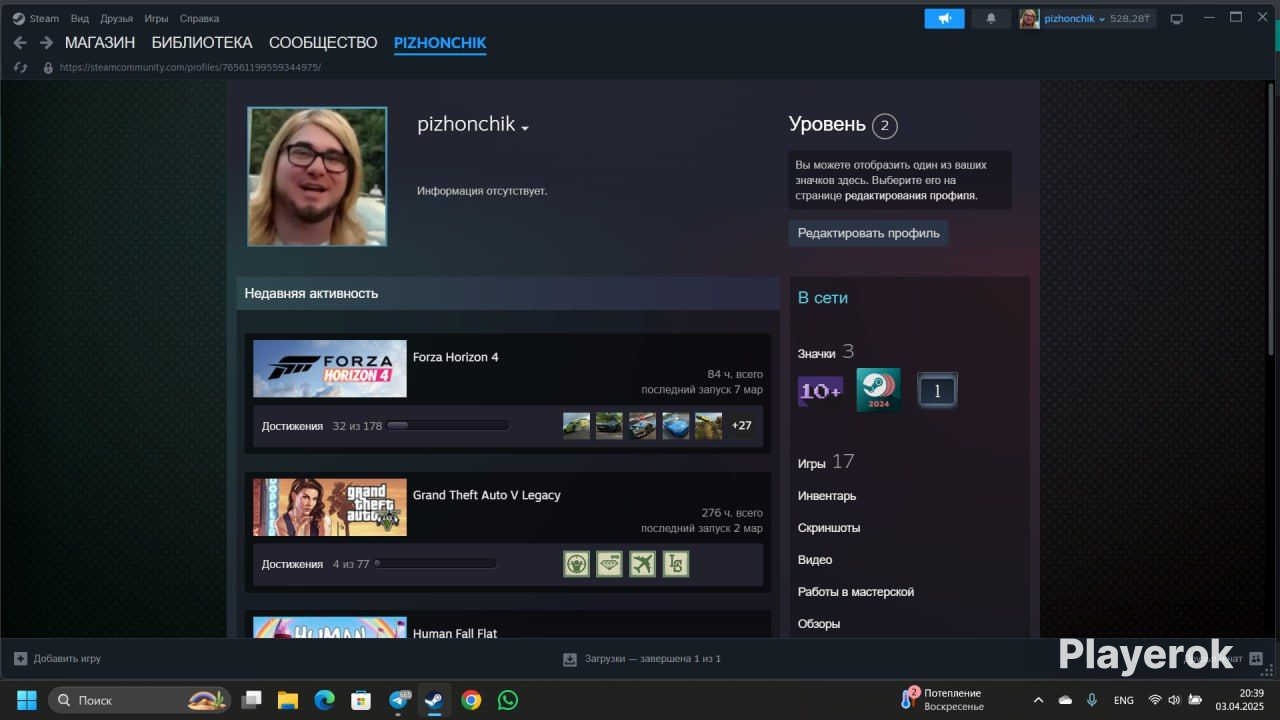Open Forza Horizon 4 game banner
The image size is (1280, 720).
pyautogui.click(x=330, y=369)
